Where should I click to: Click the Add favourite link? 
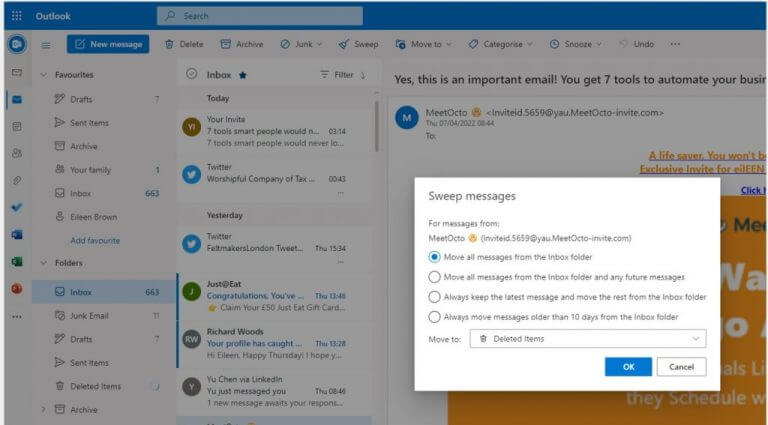(x=95, y=240)
